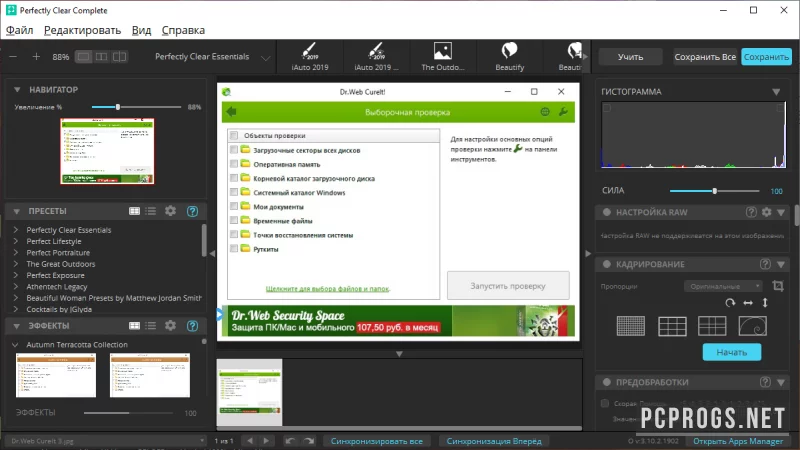Viewport: 800px width, 450px height.
Task: Click the Учить button
Action: click(631, 57)
